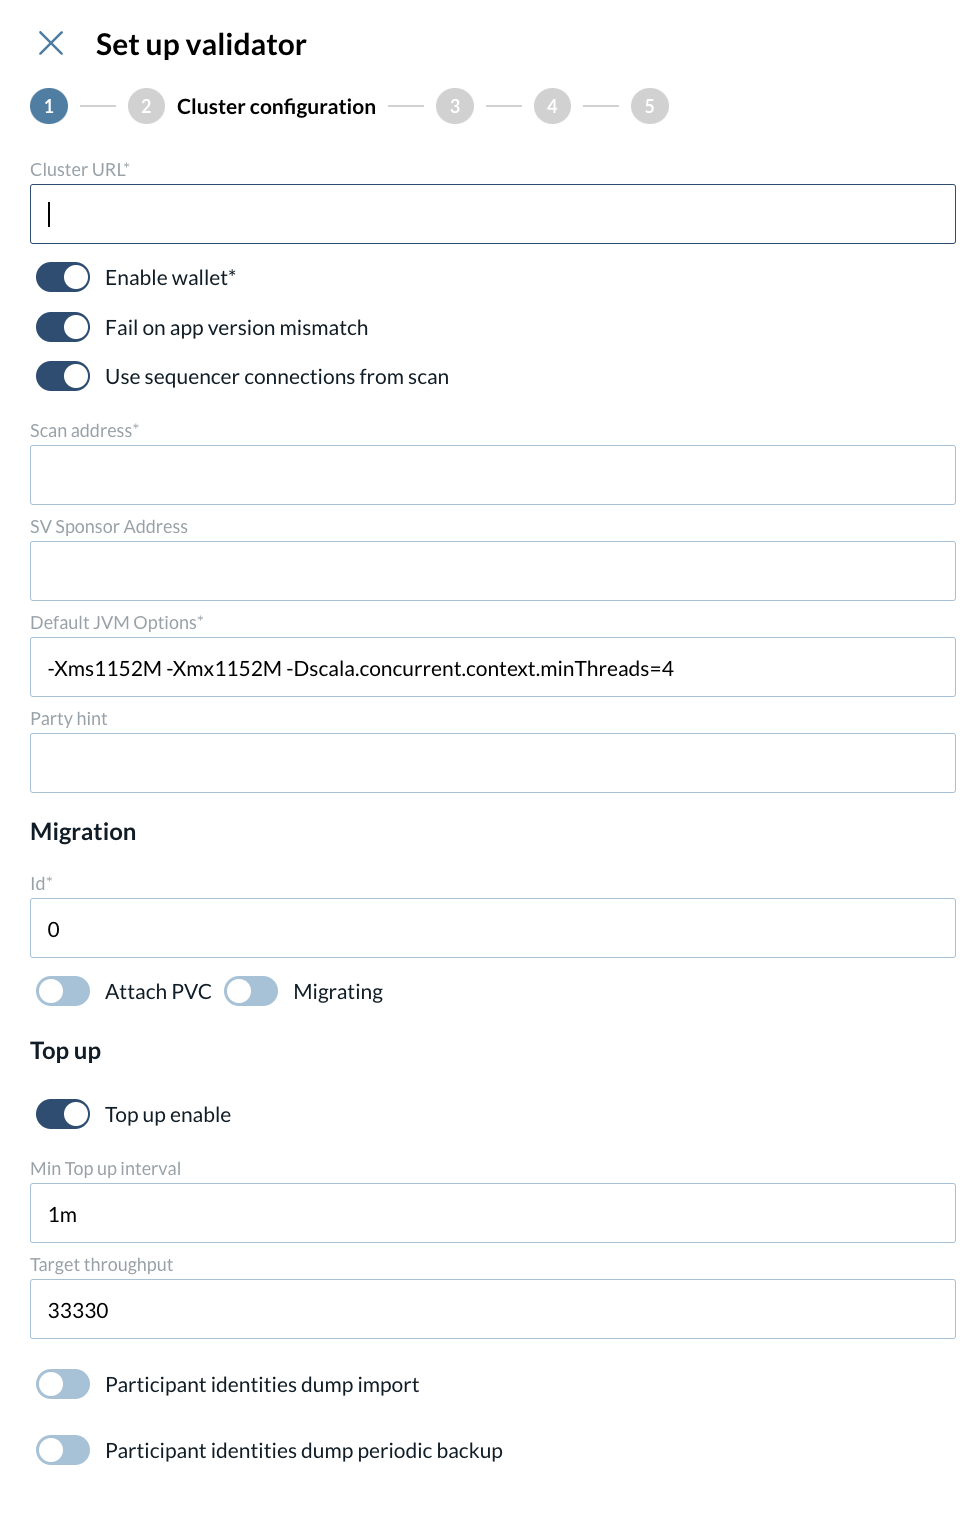Viewport: 976px width, 1526px height.
Task: Click into the Party hint field
Action: (492, 762)
